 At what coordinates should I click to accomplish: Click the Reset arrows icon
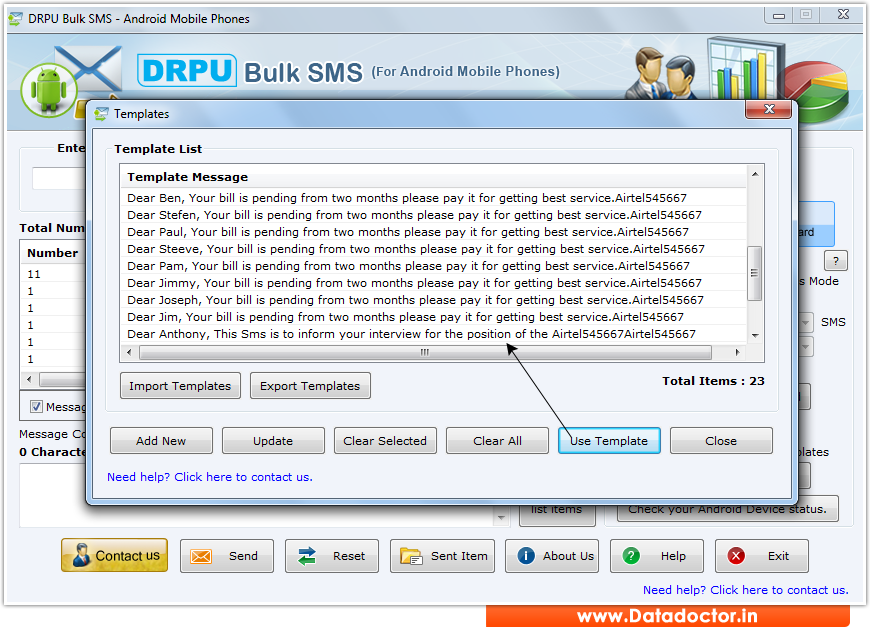tap(307, 556)
